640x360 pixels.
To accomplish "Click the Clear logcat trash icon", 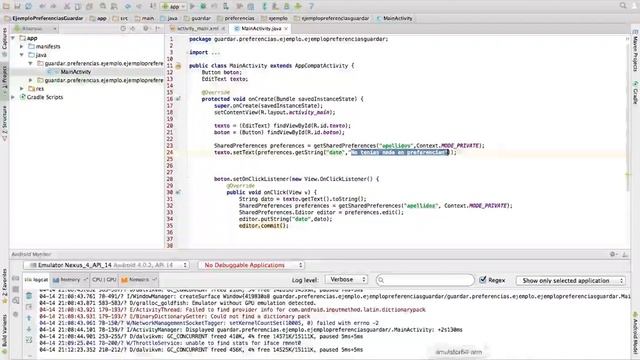I will [x=29, y=296].
